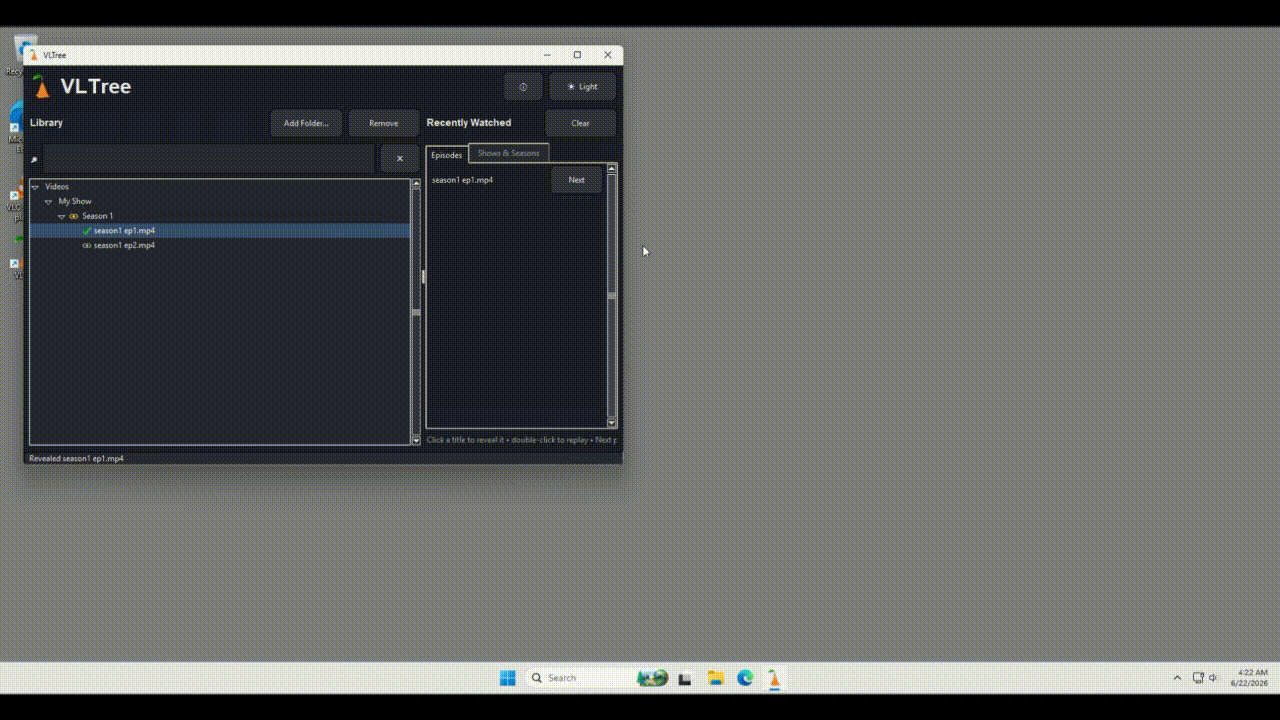Select season1 ep1.mp4 in the library tree
This screenshot has height=720, width=1280.
click(124, 231)
